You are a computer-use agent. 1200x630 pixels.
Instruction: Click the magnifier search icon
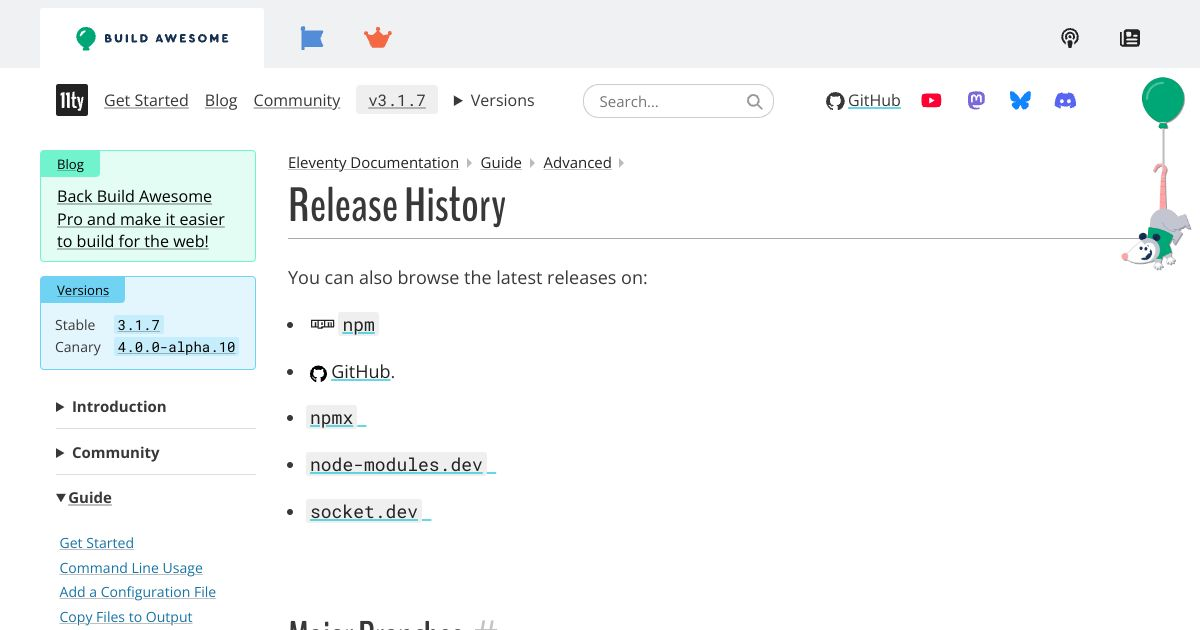pyautogui.click(x=755, y=101)
